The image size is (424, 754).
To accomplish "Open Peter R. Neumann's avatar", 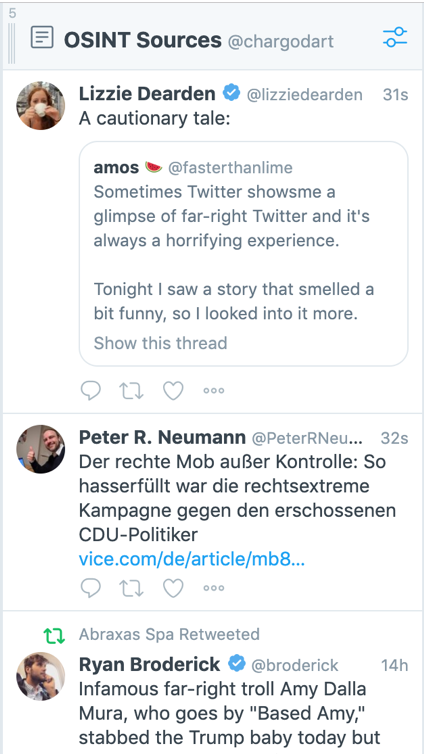I will (x=40, y=449).
